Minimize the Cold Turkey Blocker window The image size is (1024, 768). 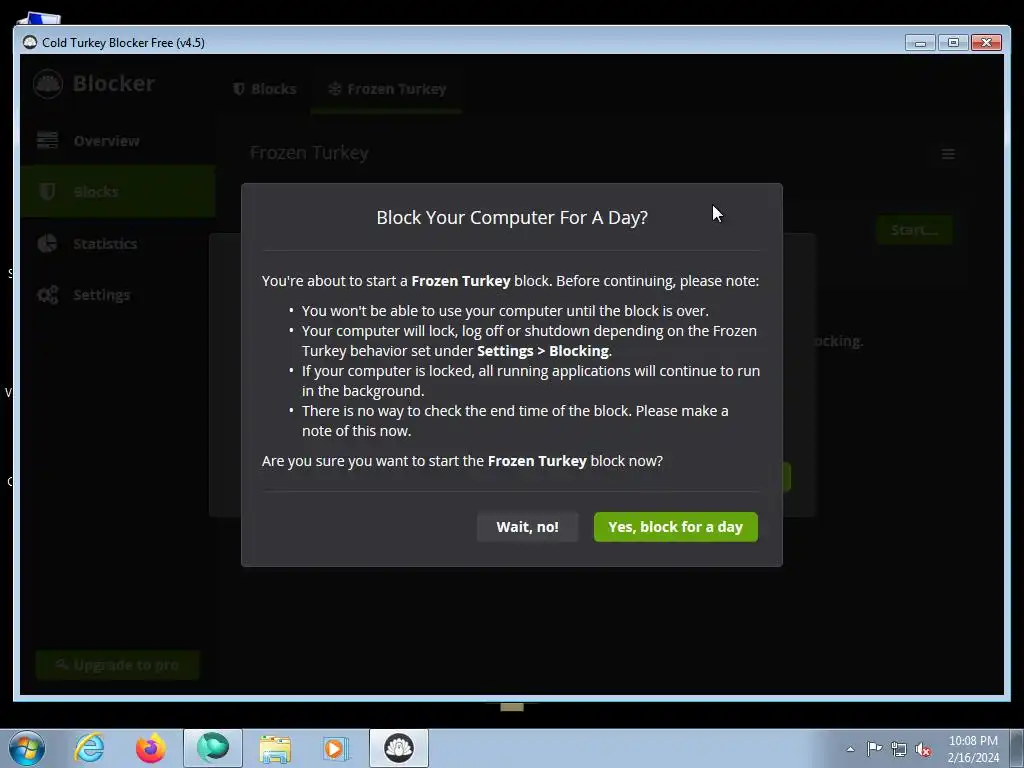coord(920,42)
